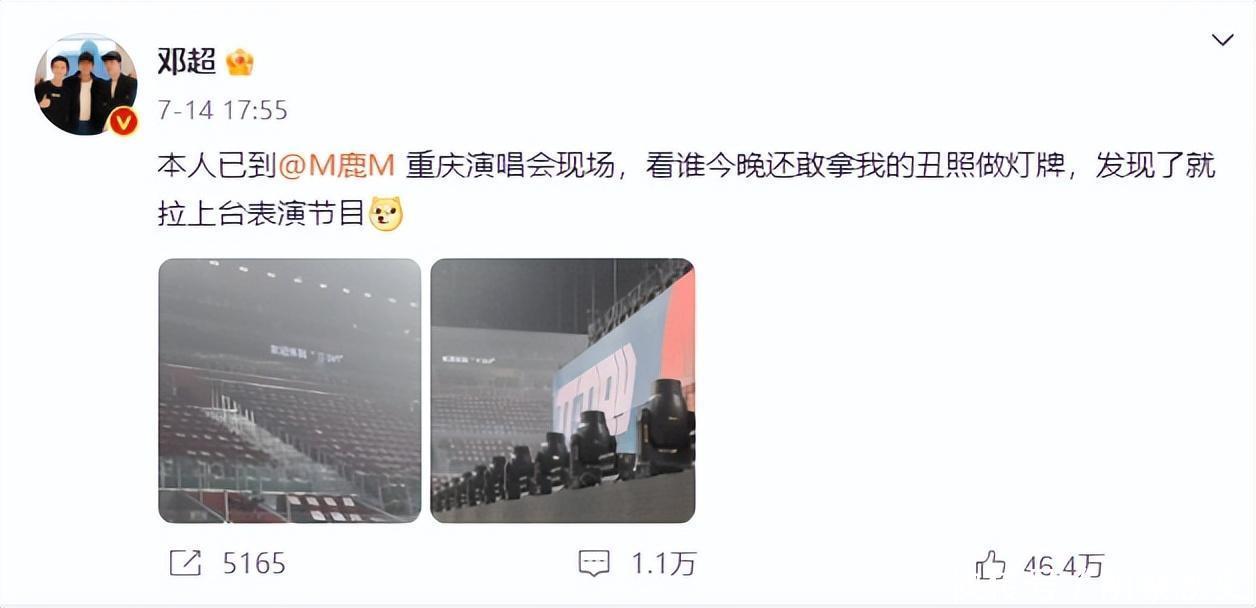This screenshot has width=1256, height=608.
Task: Open the 邓超 username profile link
Action: (186, 61)
